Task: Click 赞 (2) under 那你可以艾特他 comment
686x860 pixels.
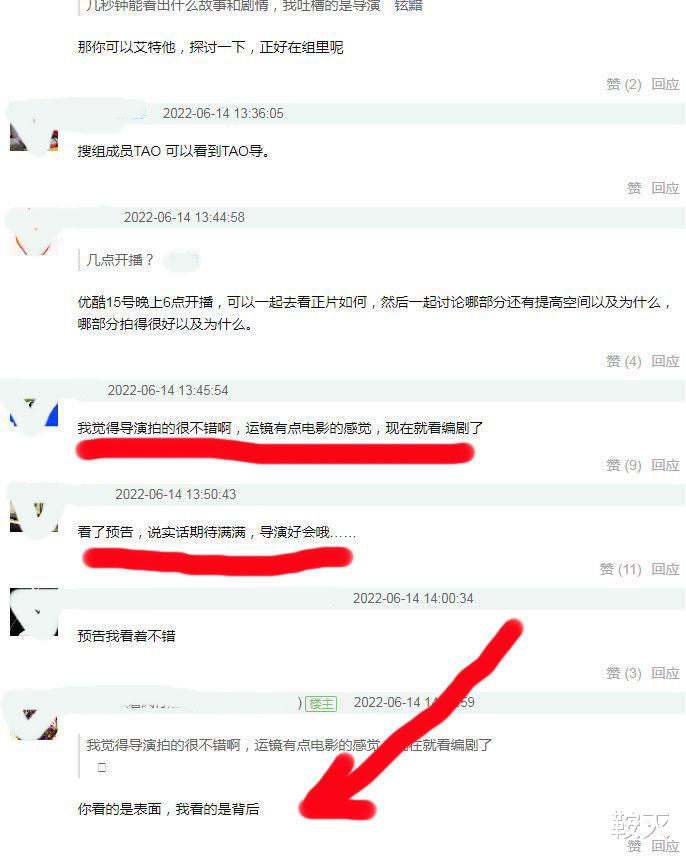Action: coord(623,84)
